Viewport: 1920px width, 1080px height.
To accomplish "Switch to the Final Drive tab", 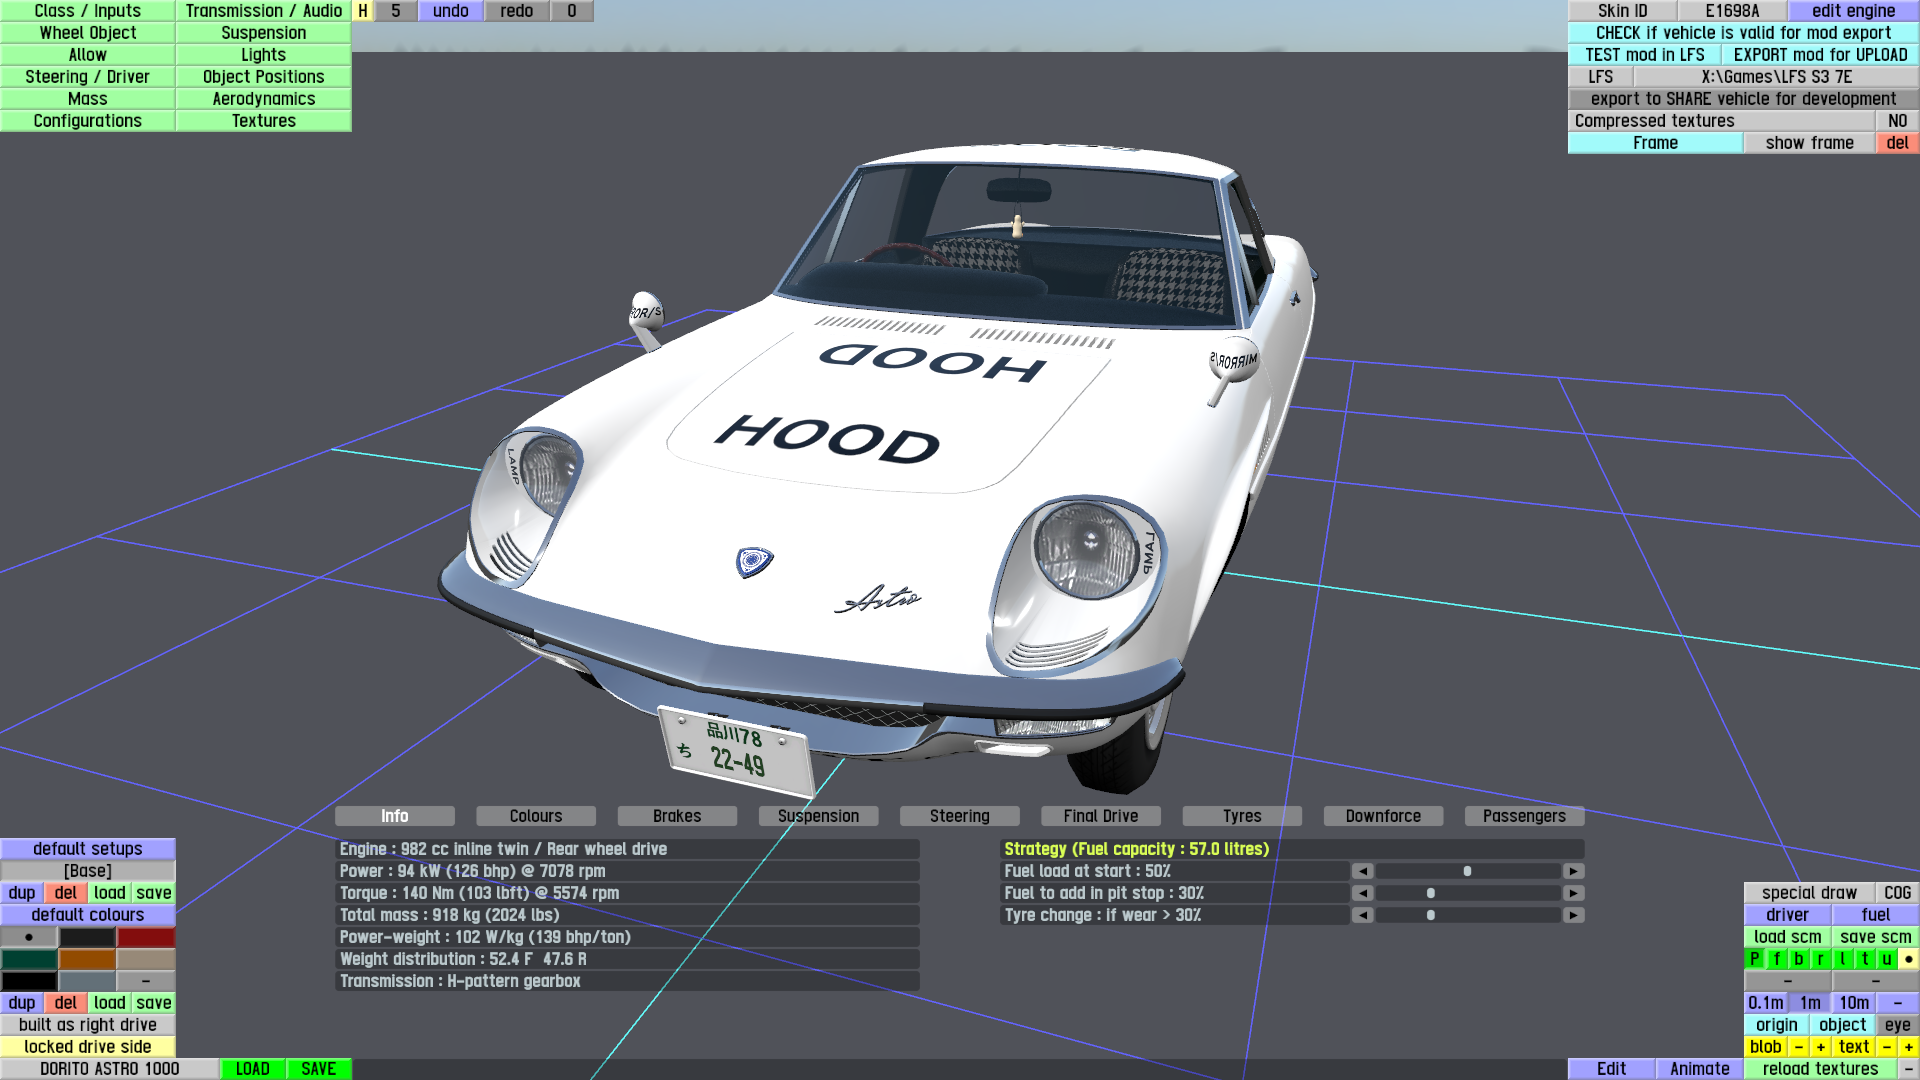I will click(x=1100, y=816).
